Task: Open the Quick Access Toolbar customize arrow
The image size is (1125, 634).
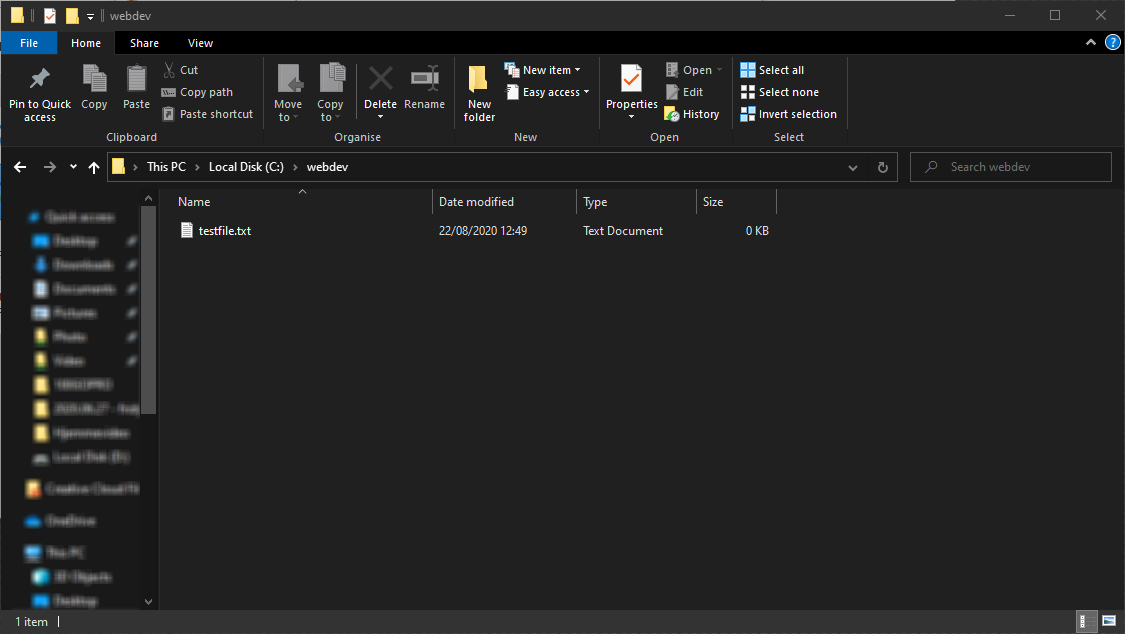Action: point(90,16)
